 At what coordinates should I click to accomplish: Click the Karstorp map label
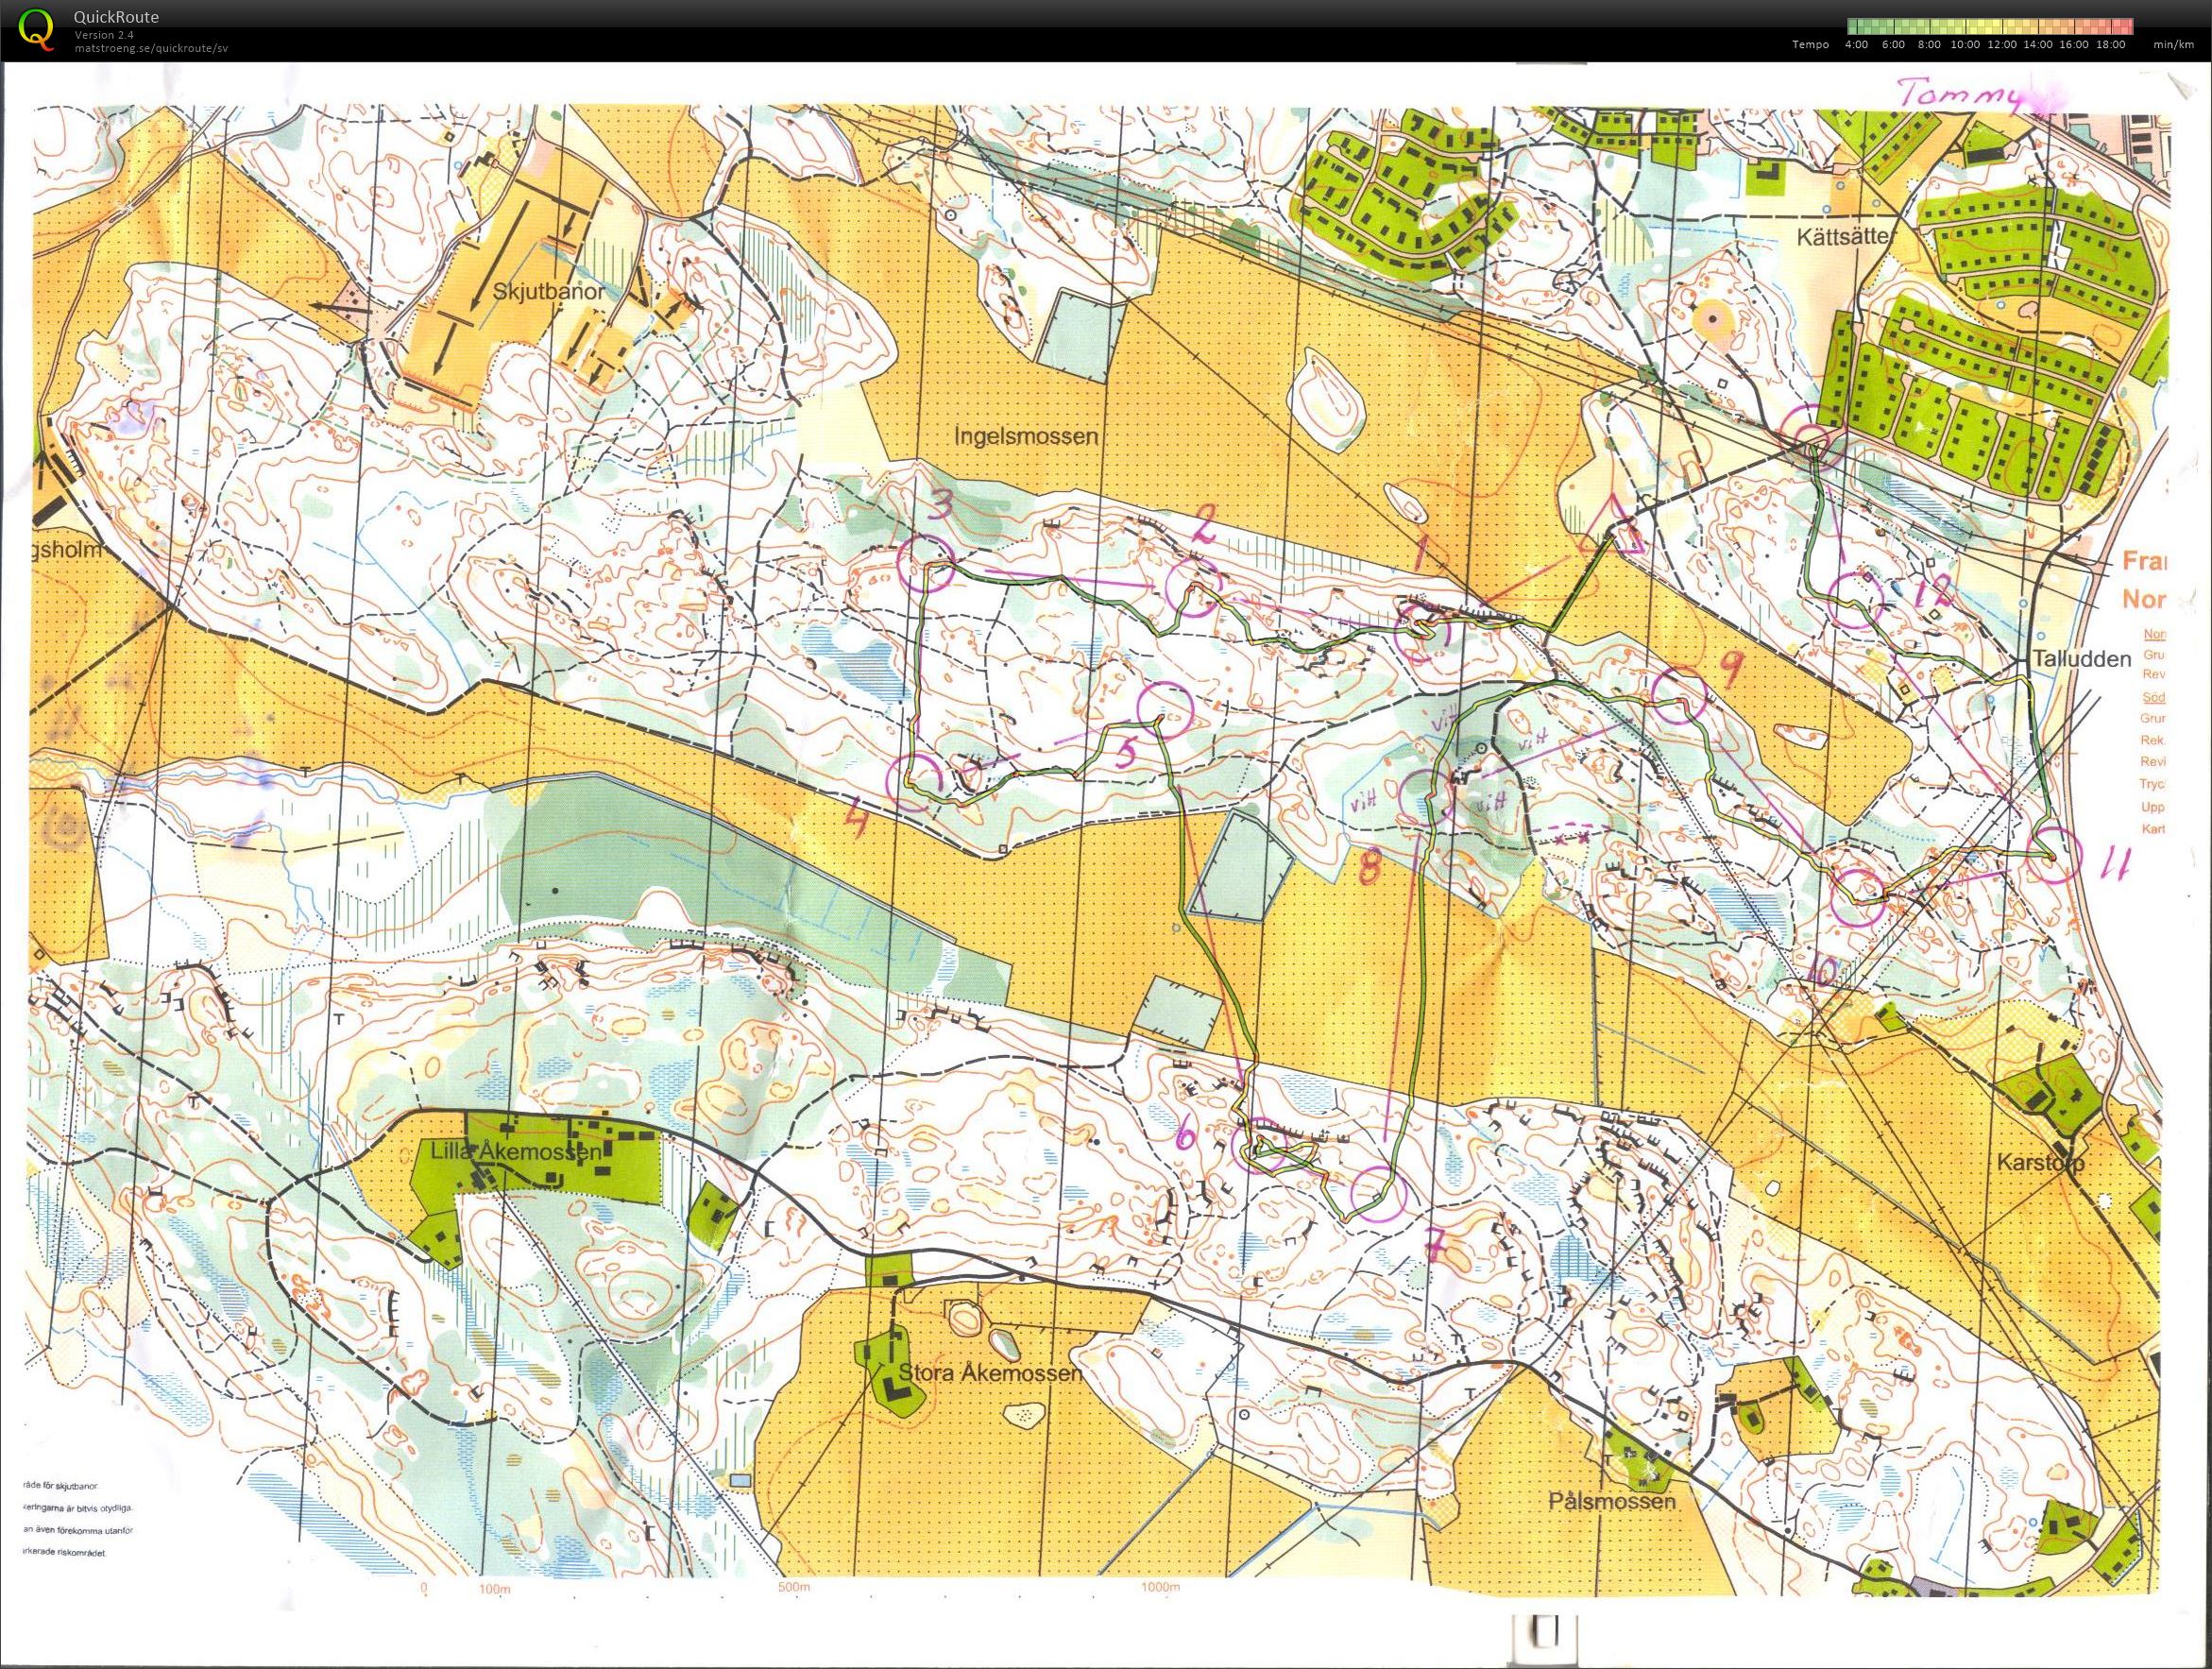2039,1163
